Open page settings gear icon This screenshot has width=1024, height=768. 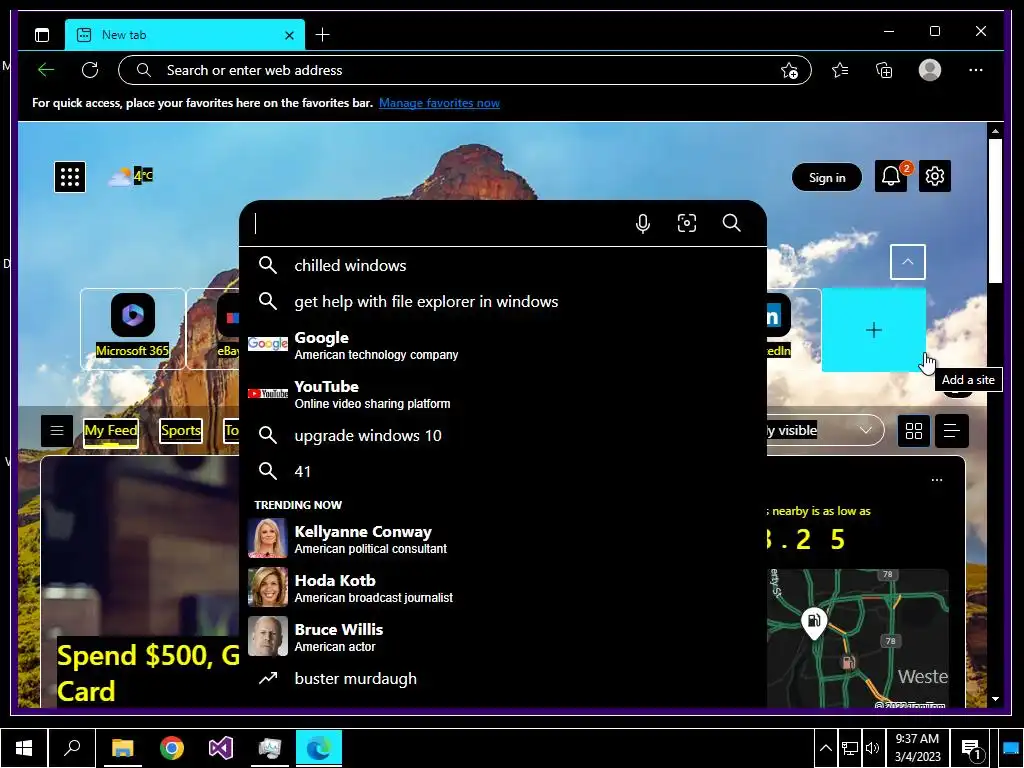pyautogui.click(x=935, y=176)
